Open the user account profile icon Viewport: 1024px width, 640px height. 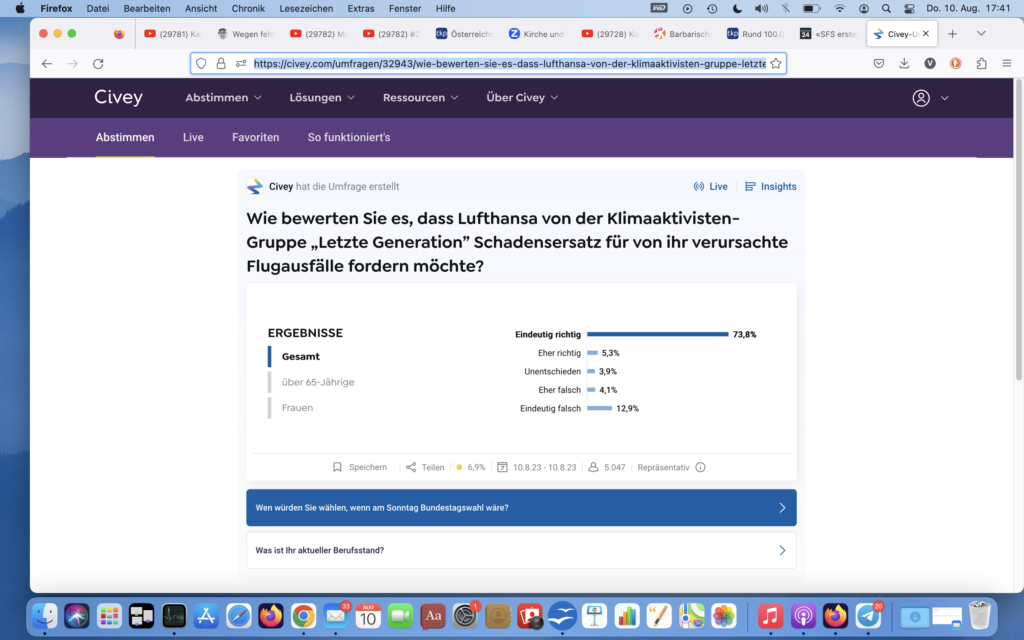click(921, 98)
